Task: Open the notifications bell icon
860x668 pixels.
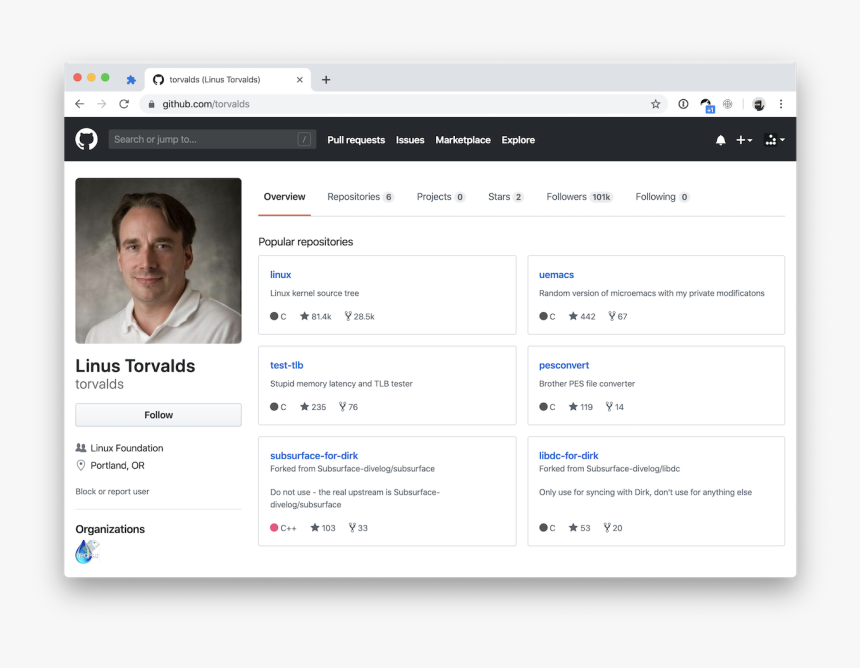Action: point(721,140)
